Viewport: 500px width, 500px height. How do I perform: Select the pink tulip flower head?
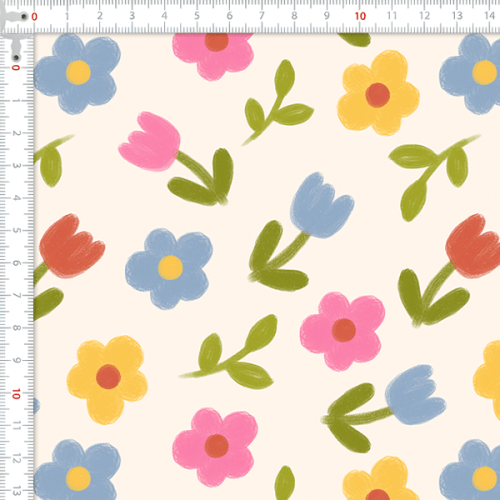150,141
